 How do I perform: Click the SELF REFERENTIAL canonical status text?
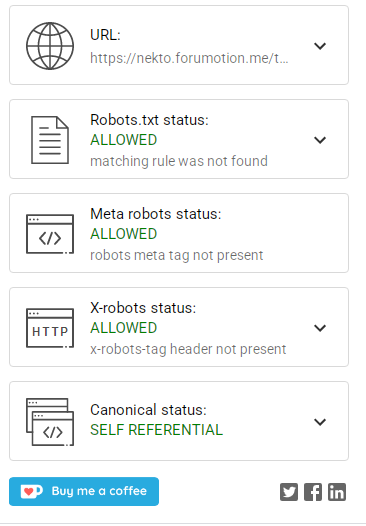pos(156,430)
